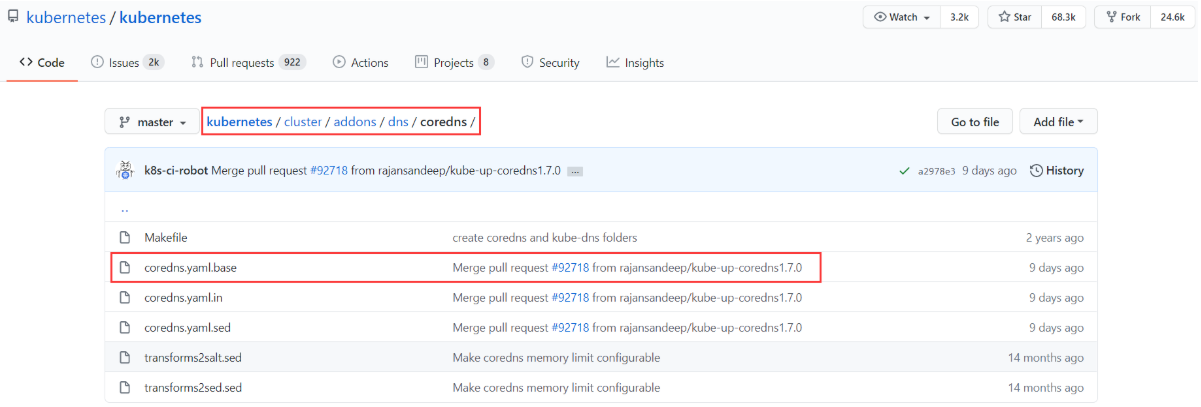Go to cluster folder in breadcrumb
Screen dimensions: 1201x407
tap(303, 122)
